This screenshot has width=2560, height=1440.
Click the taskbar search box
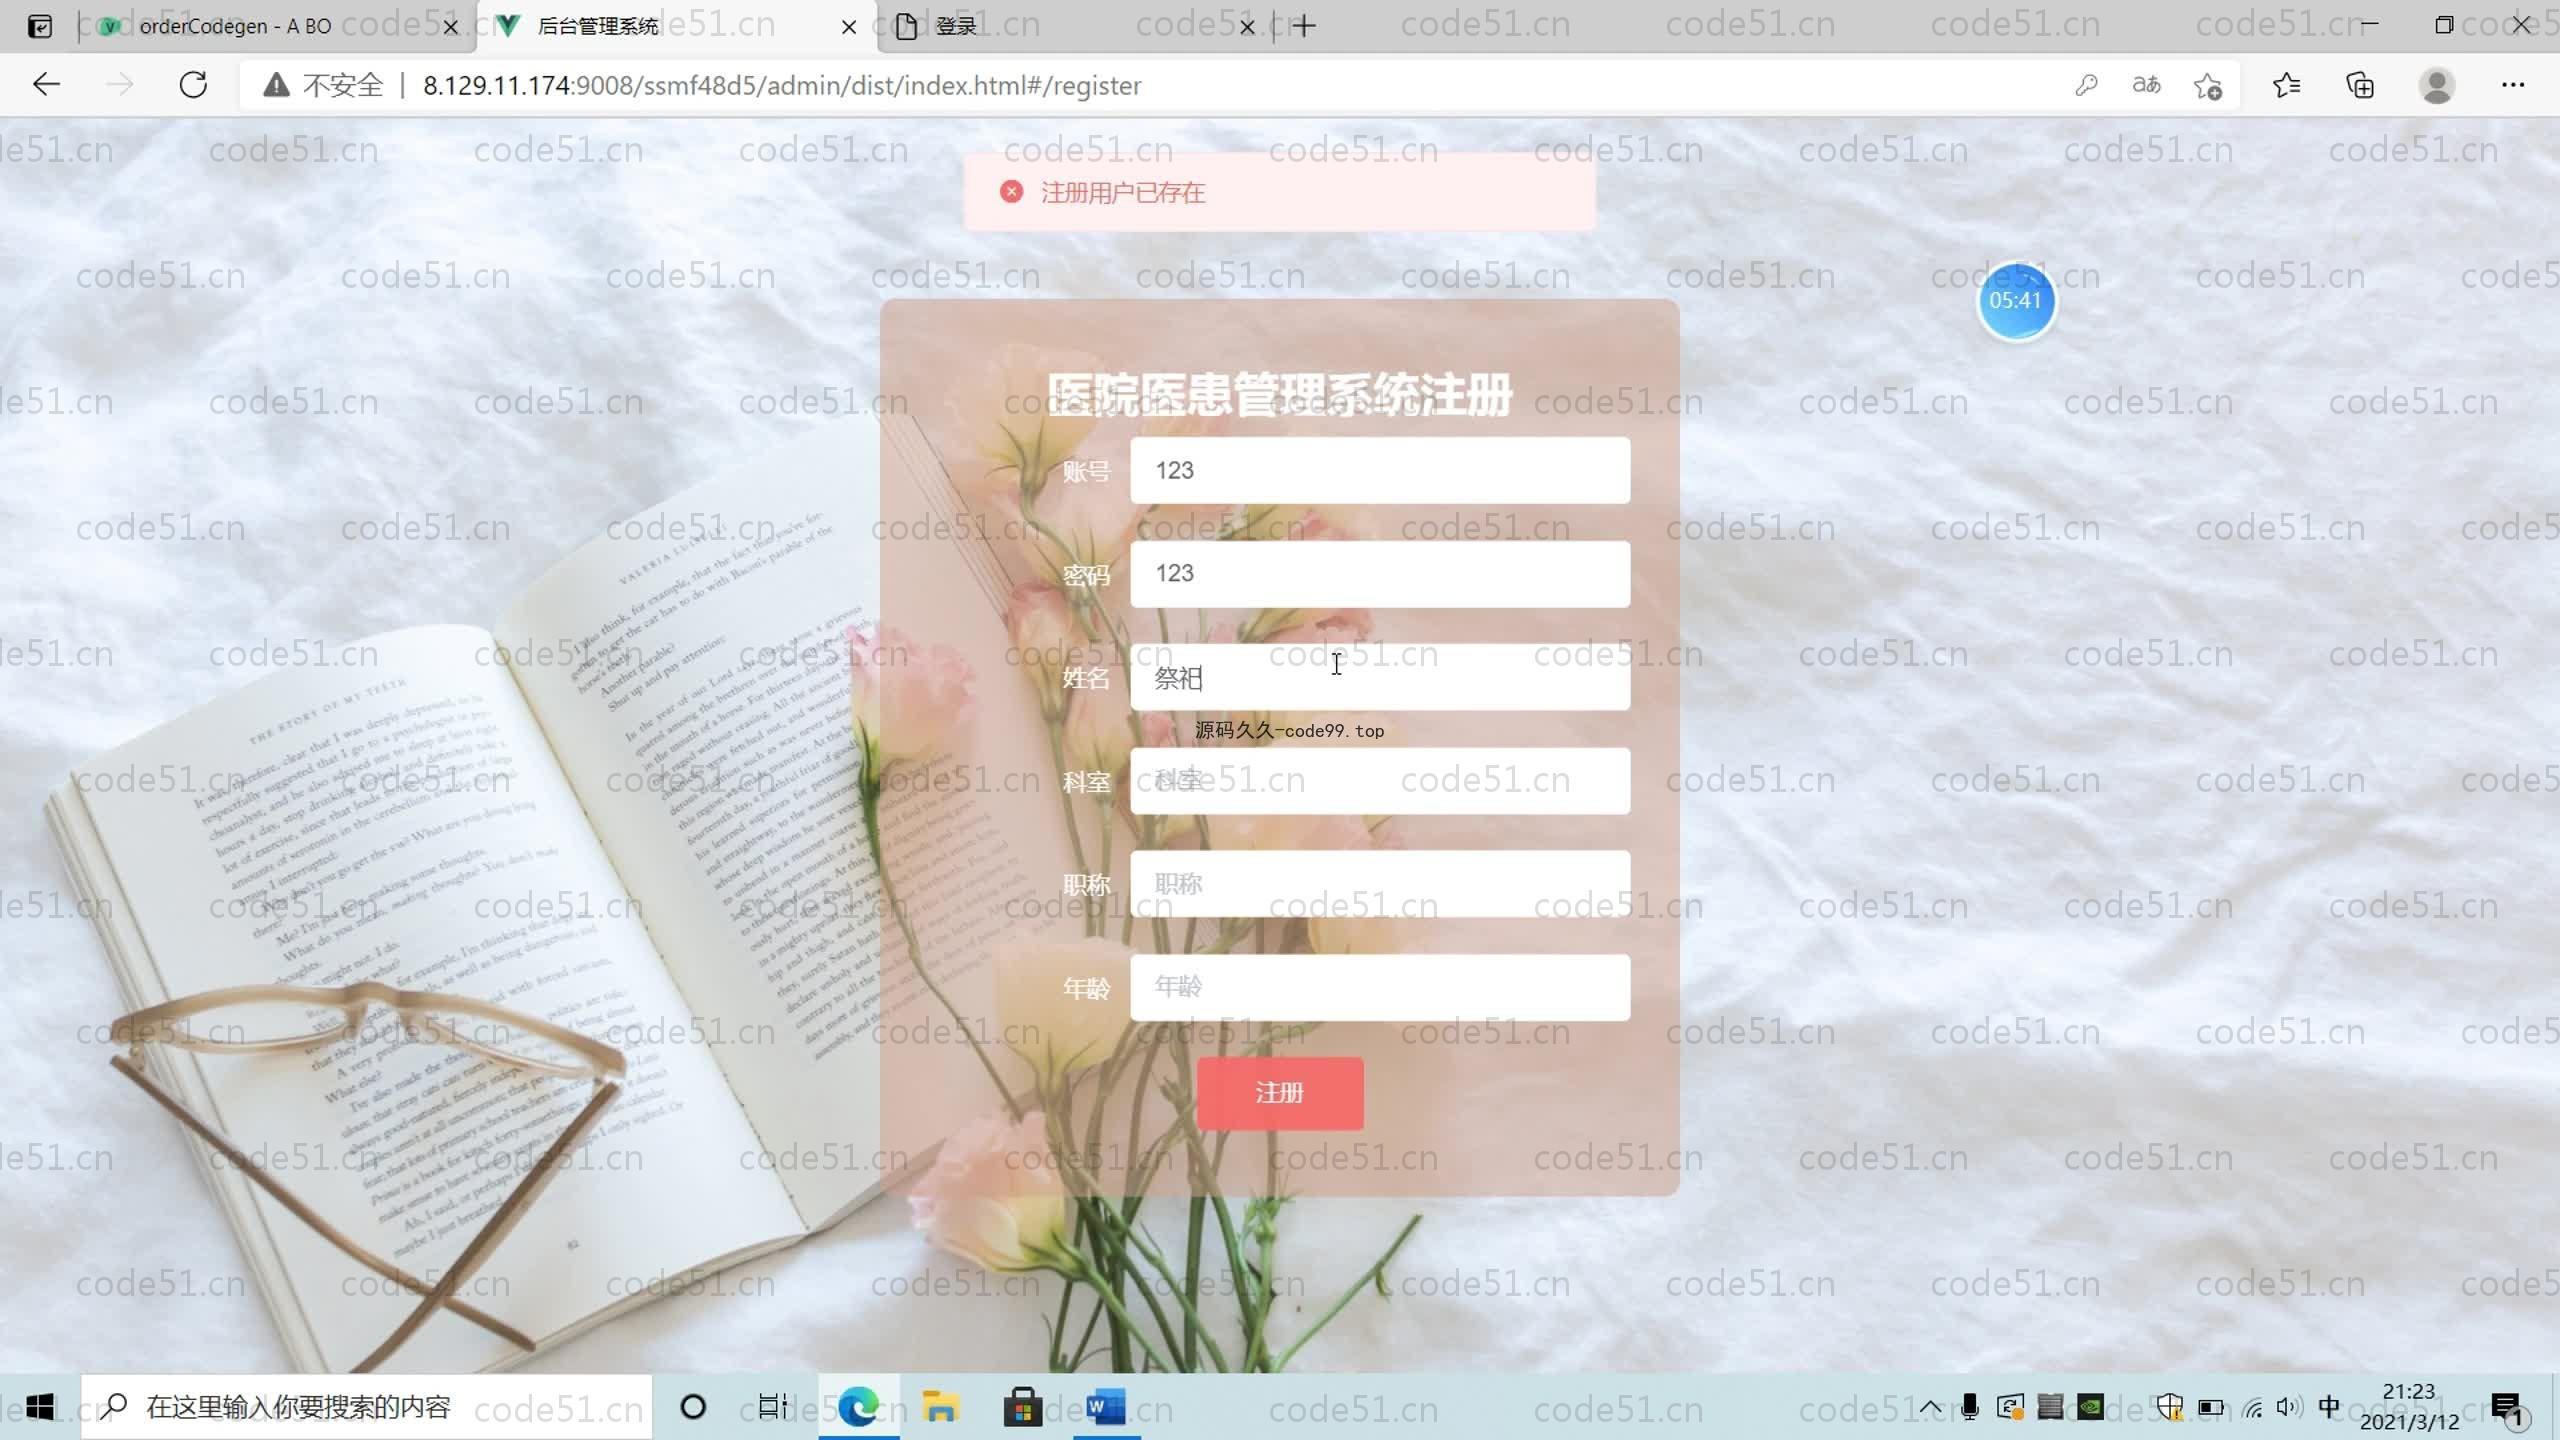pos(366,1407)
